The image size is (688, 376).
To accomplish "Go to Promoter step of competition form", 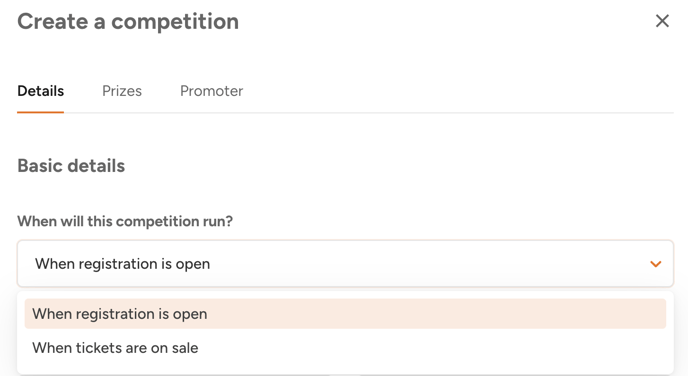I will [211, 91].
